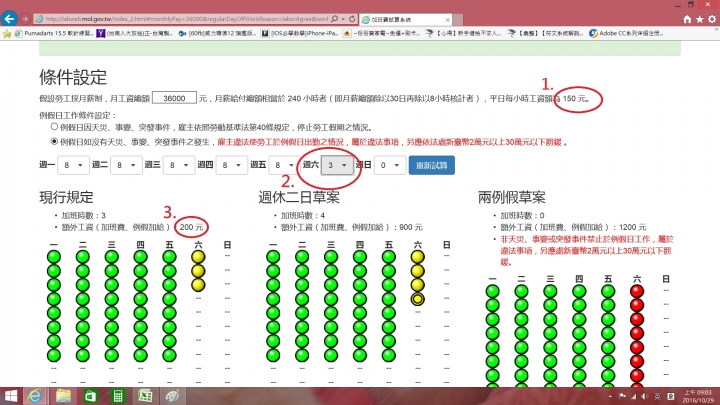720x405 pixels.
Task: Open the Adobe CC bookmark
Action: coord(626,33)
